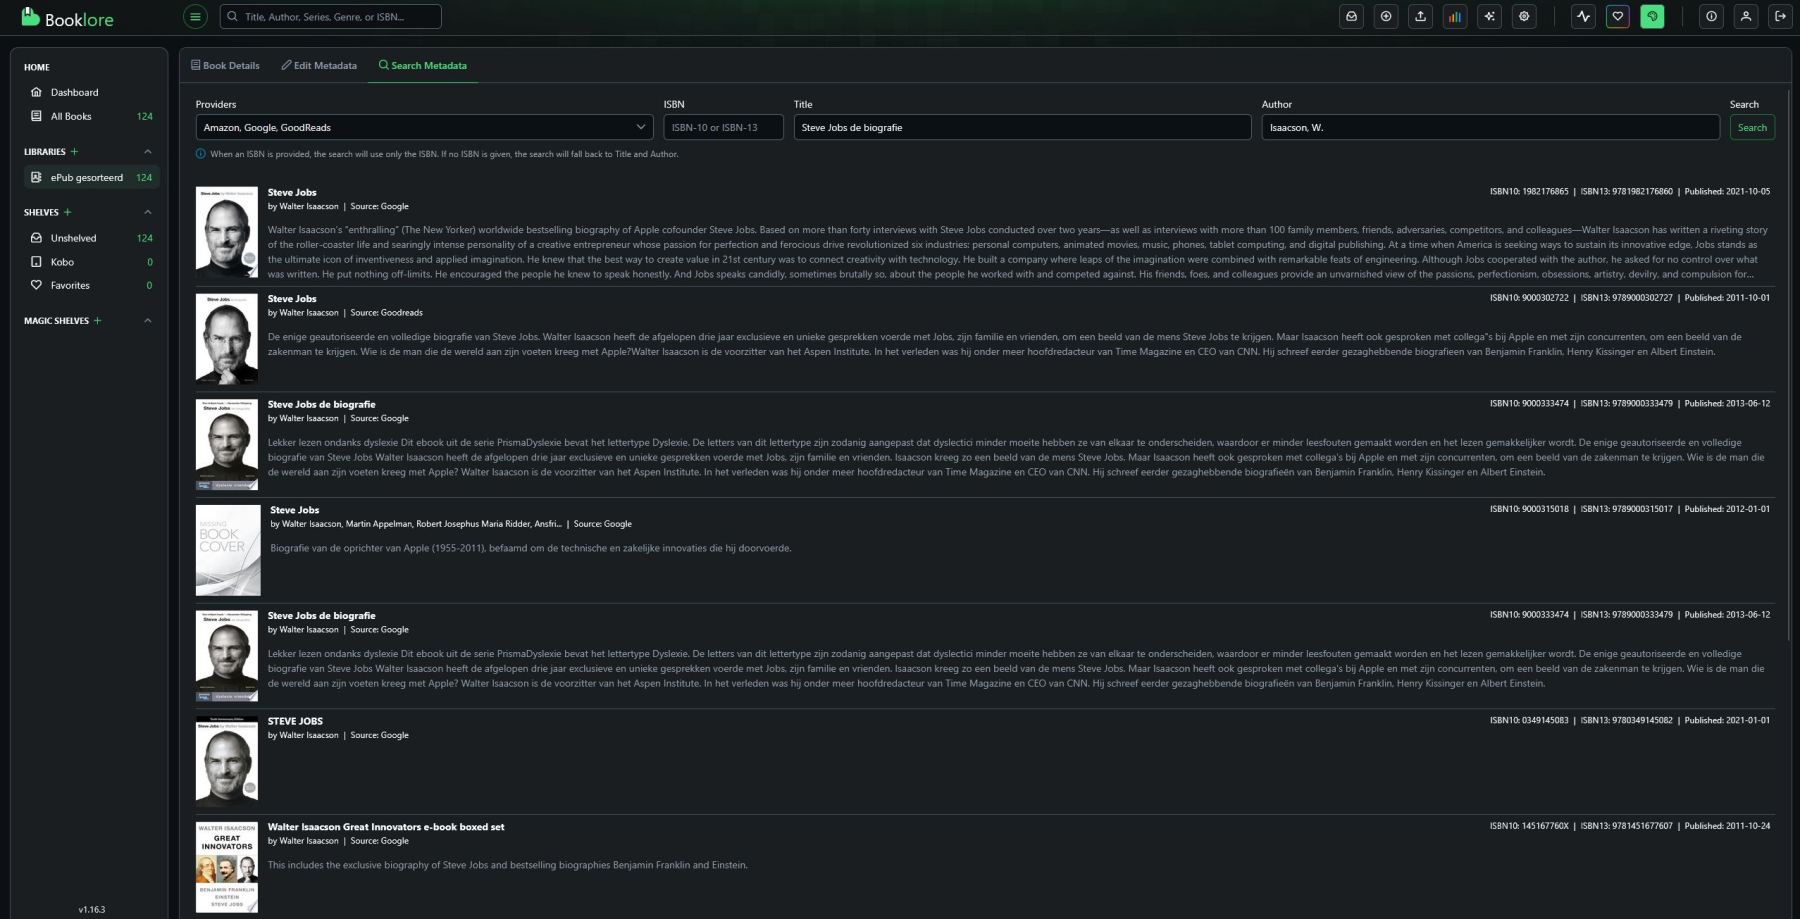The image size is (1800, 919).
Task: Open the Dashboard link in sidebar
Action: point(74,92)
